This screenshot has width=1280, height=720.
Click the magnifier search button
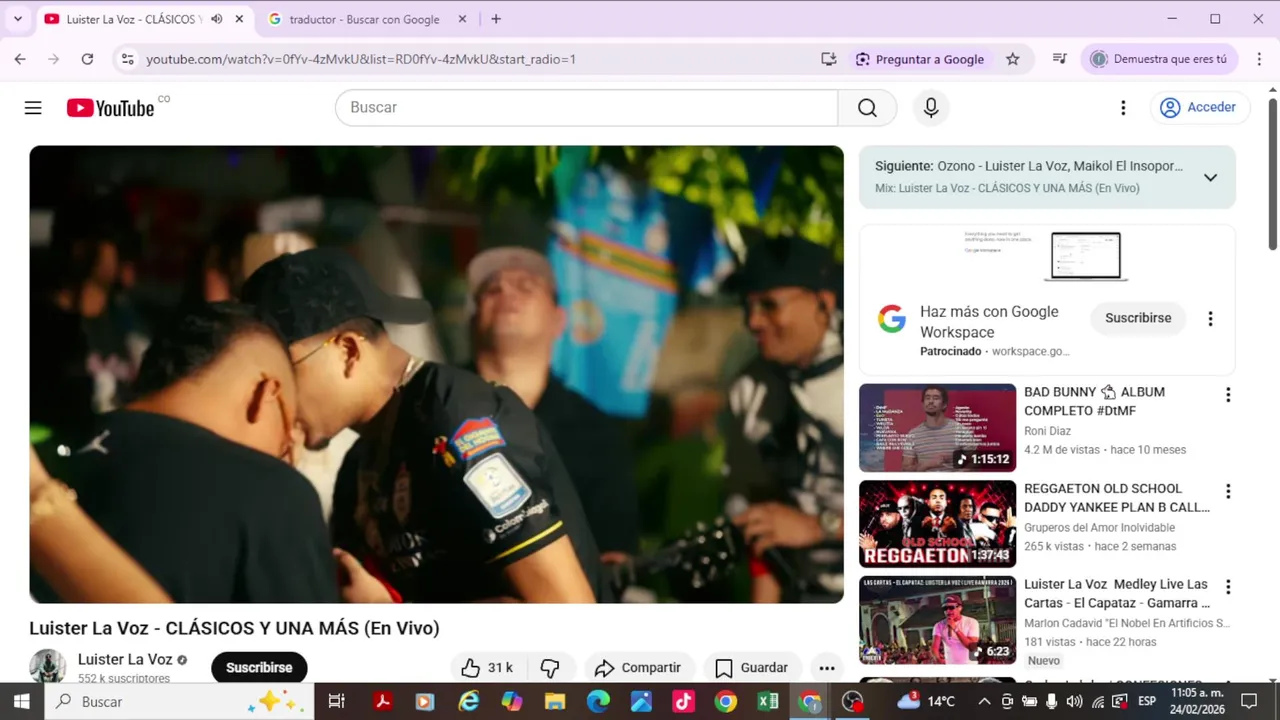tap(867, 108)
